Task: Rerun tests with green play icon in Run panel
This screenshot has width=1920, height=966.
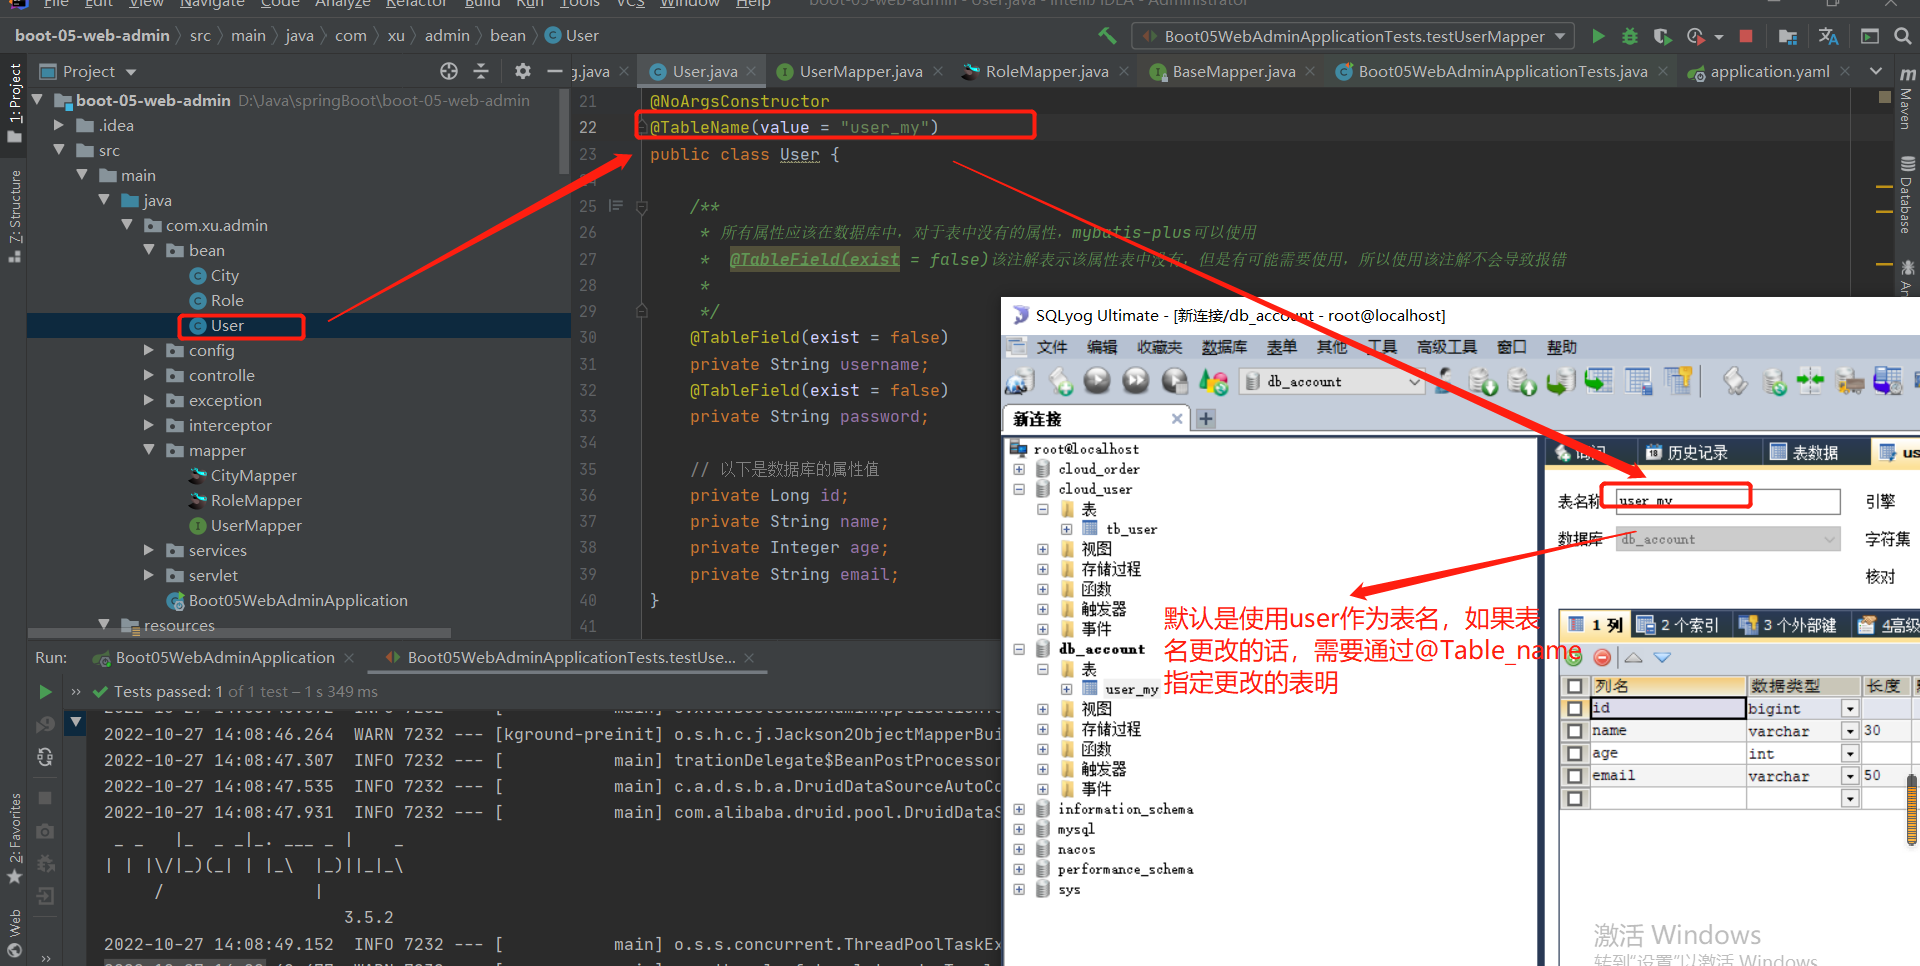Action: (x=45, y=691)
